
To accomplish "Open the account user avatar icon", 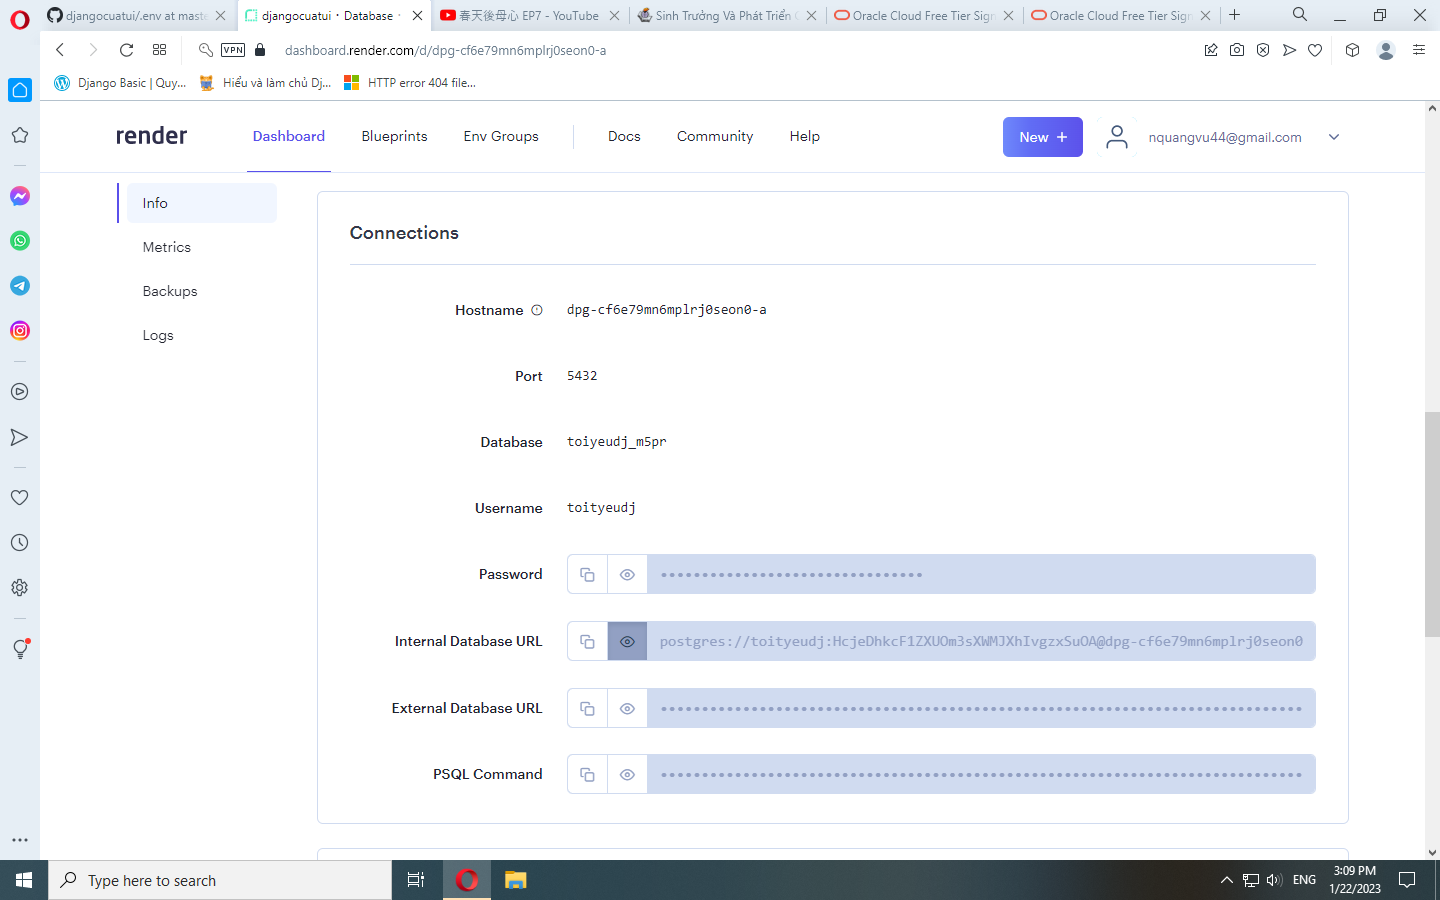I will point(1117,137).
